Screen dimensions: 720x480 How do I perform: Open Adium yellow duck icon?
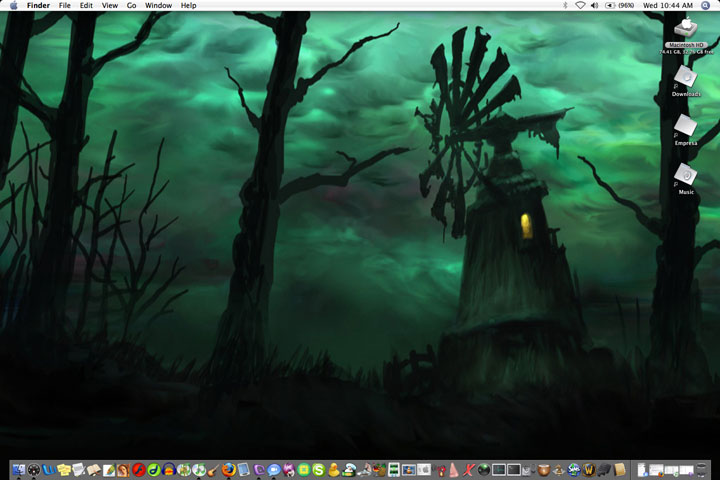[x=334, y=469]
